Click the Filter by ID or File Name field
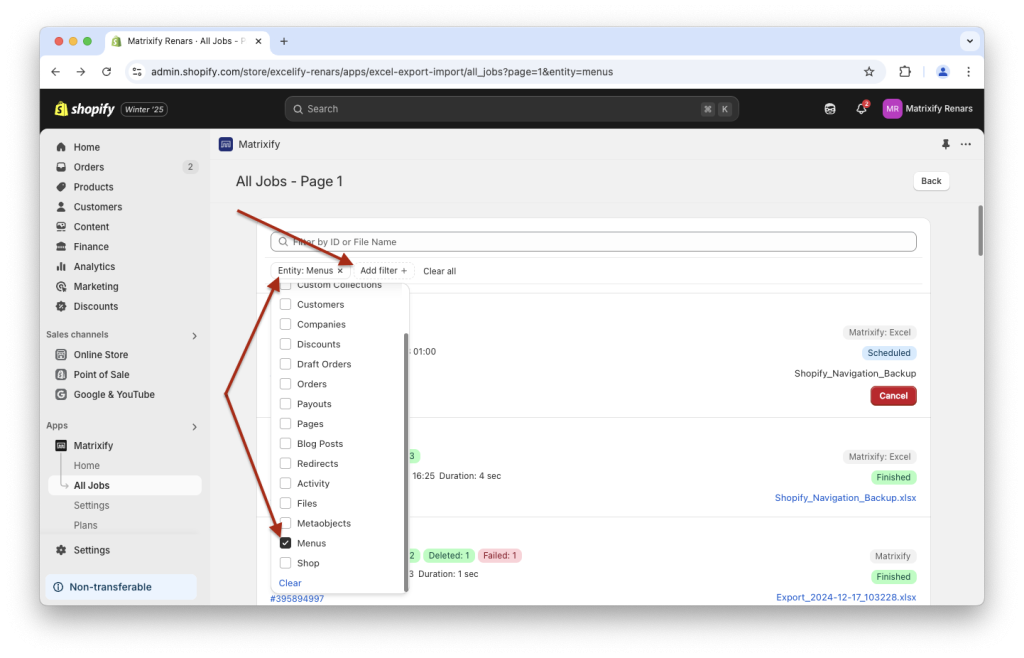This screenshot has height=658, width=1024. (592, 241)
